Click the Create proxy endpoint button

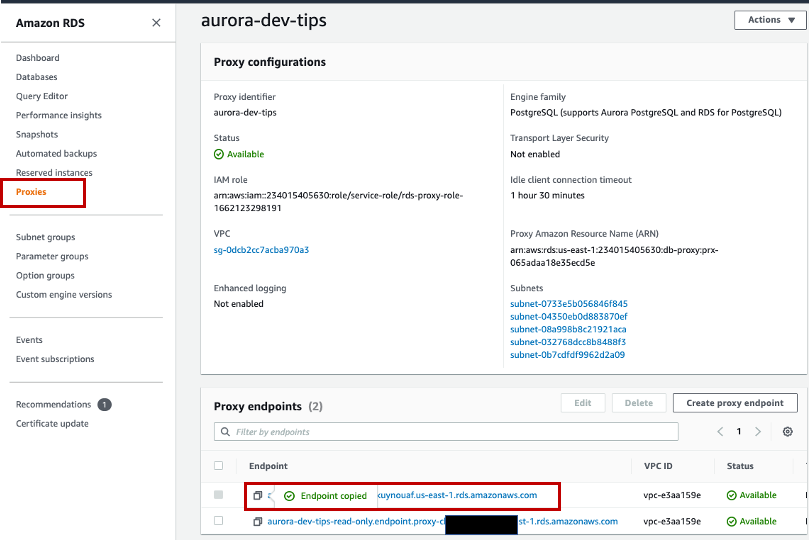pyautogui.click(x=735, y=403)
